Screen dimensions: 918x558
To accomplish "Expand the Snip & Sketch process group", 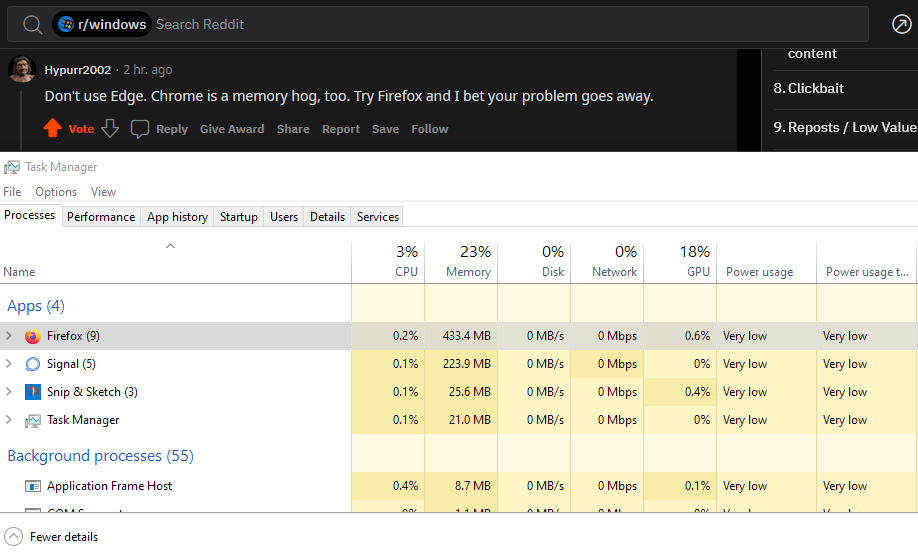I will 9,392.
